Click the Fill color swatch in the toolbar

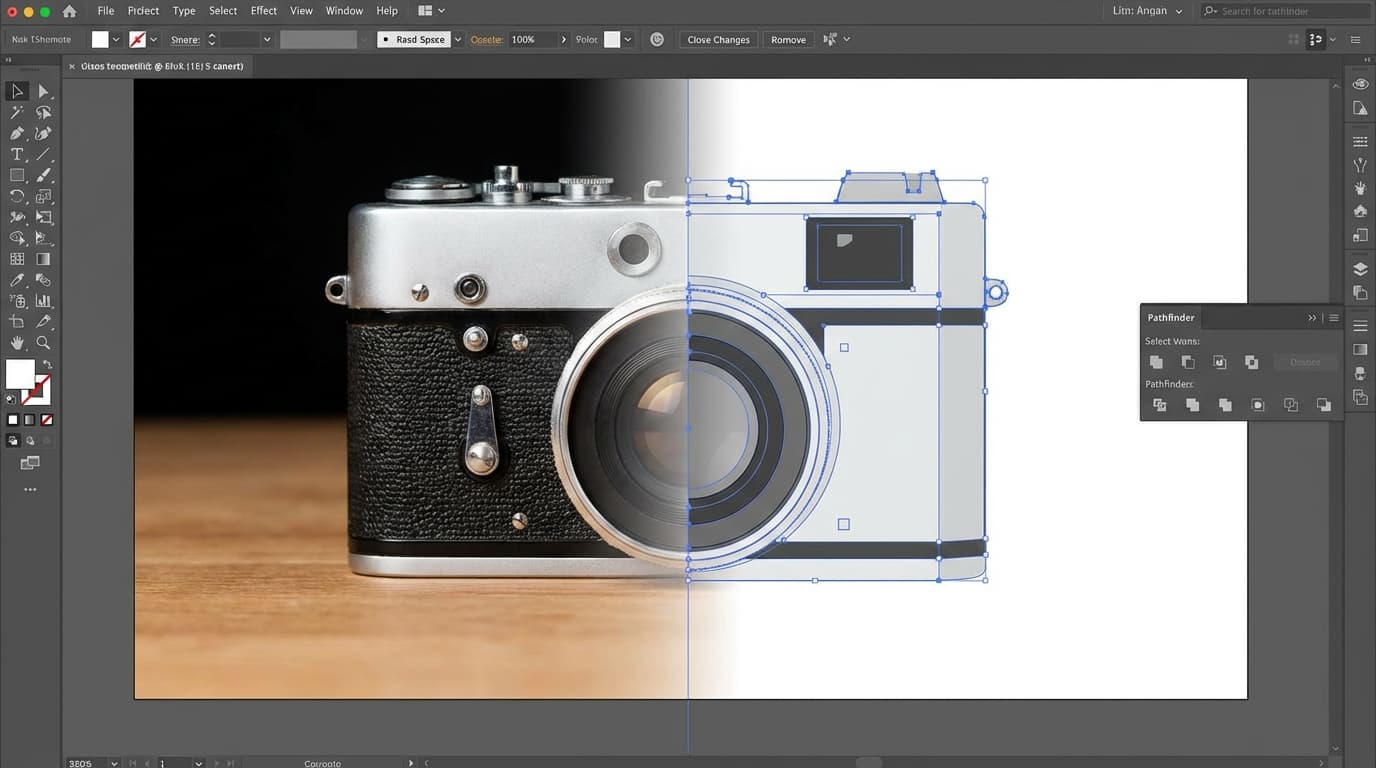(x=22, y=372)
